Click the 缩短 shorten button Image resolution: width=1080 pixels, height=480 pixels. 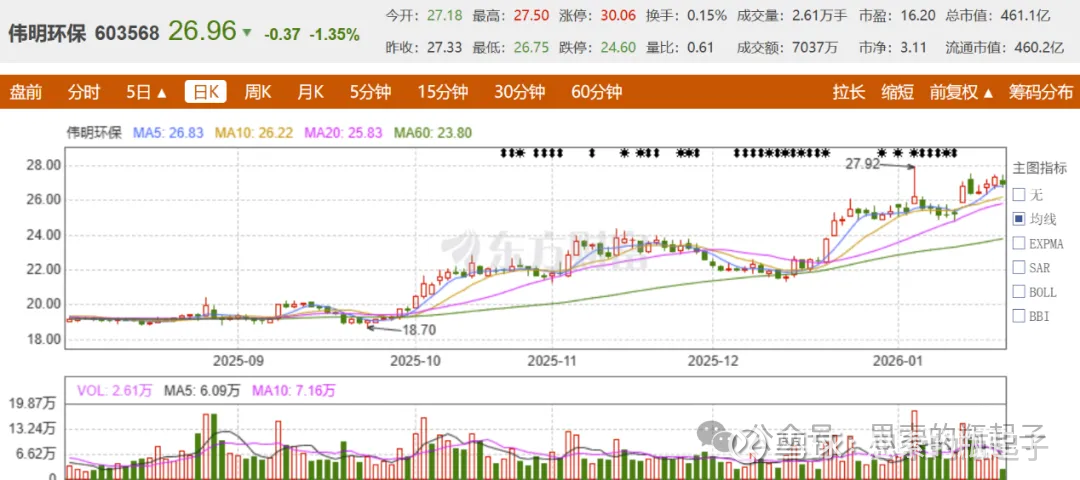click(897, 92)
